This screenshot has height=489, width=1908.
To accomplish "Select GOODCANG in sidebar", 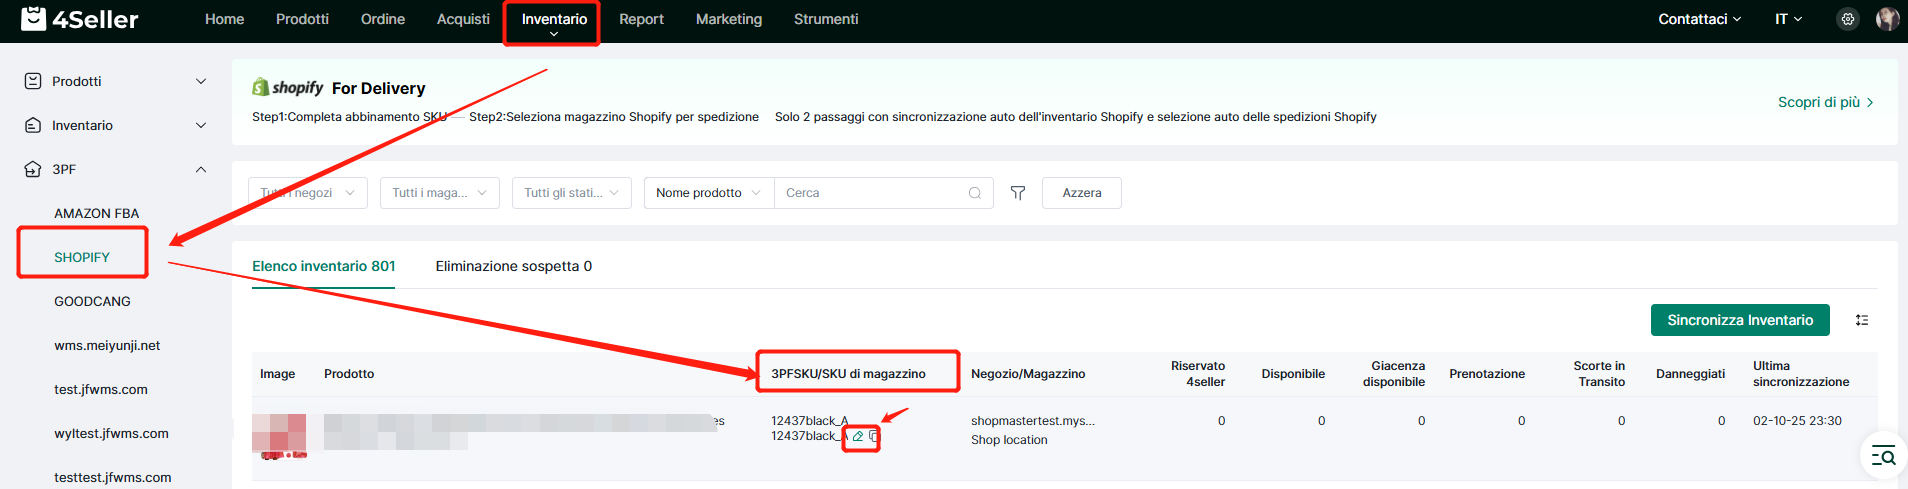I will [x=92, y=301].
